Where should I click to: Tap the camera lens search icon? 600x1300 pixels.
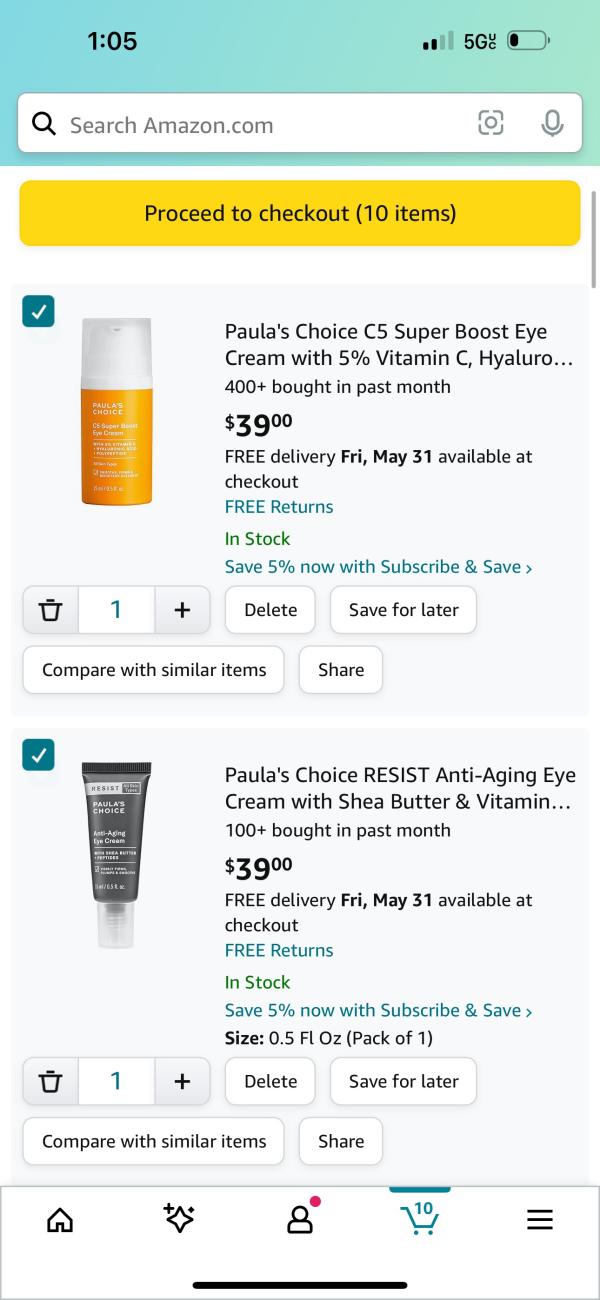pyautogui.click(x=490, y=124)
